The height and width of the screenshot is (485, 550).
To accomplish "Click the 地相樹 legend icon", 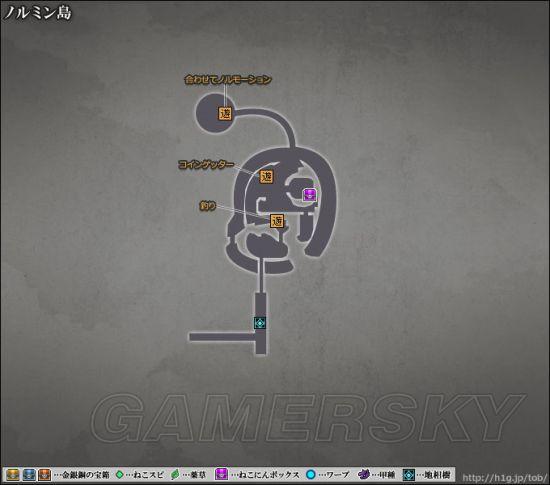I will [409, 475].
